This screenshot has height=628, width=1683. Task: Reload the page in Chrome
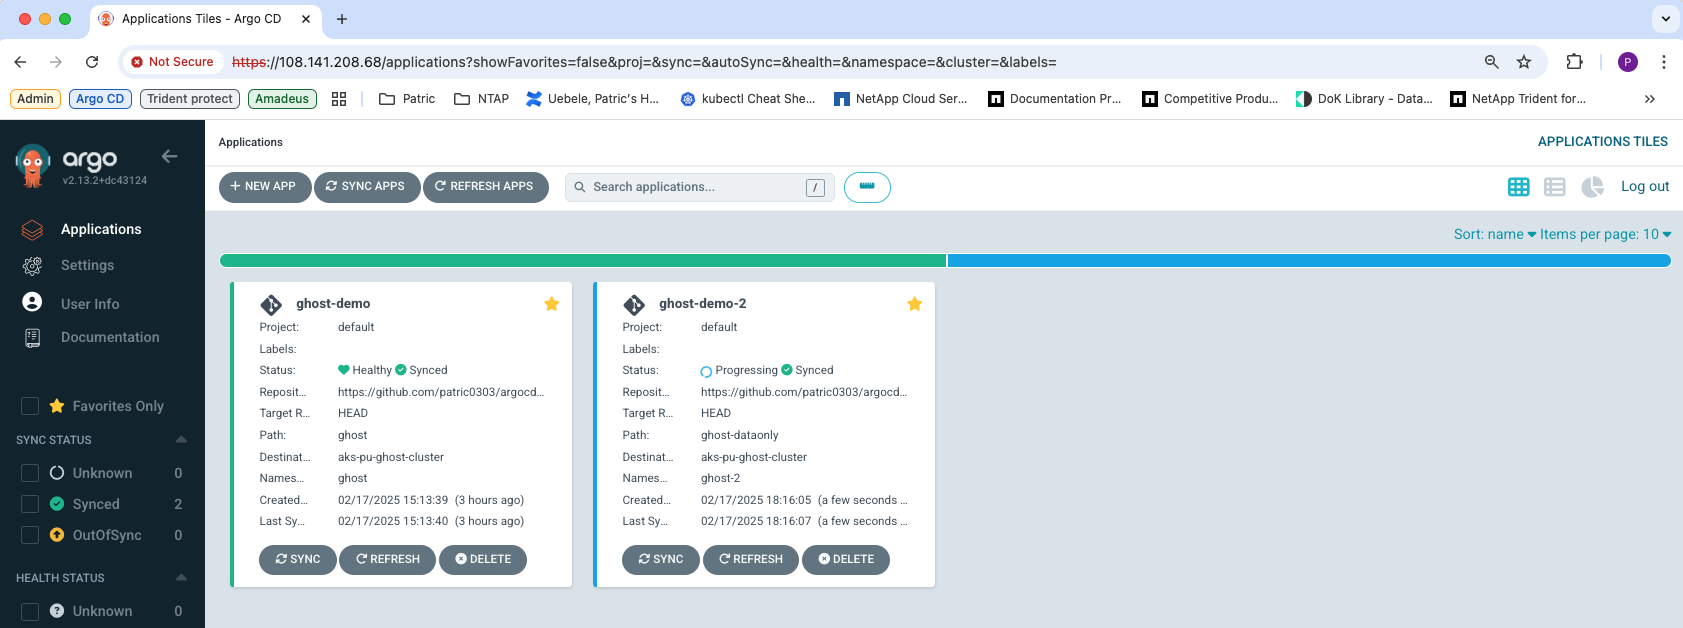(x=92, y=62)
